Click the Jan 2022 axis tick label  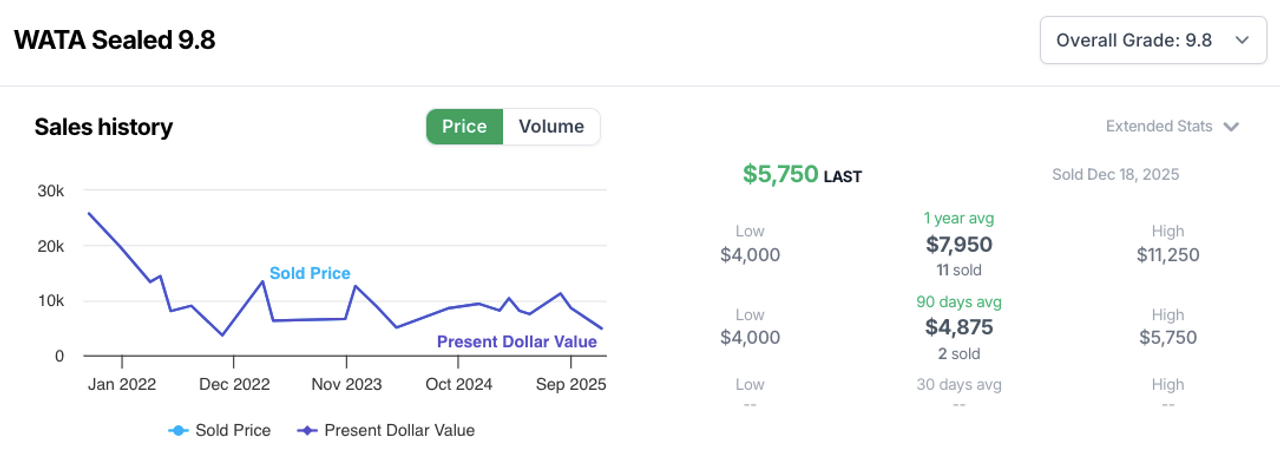(123, 384)
